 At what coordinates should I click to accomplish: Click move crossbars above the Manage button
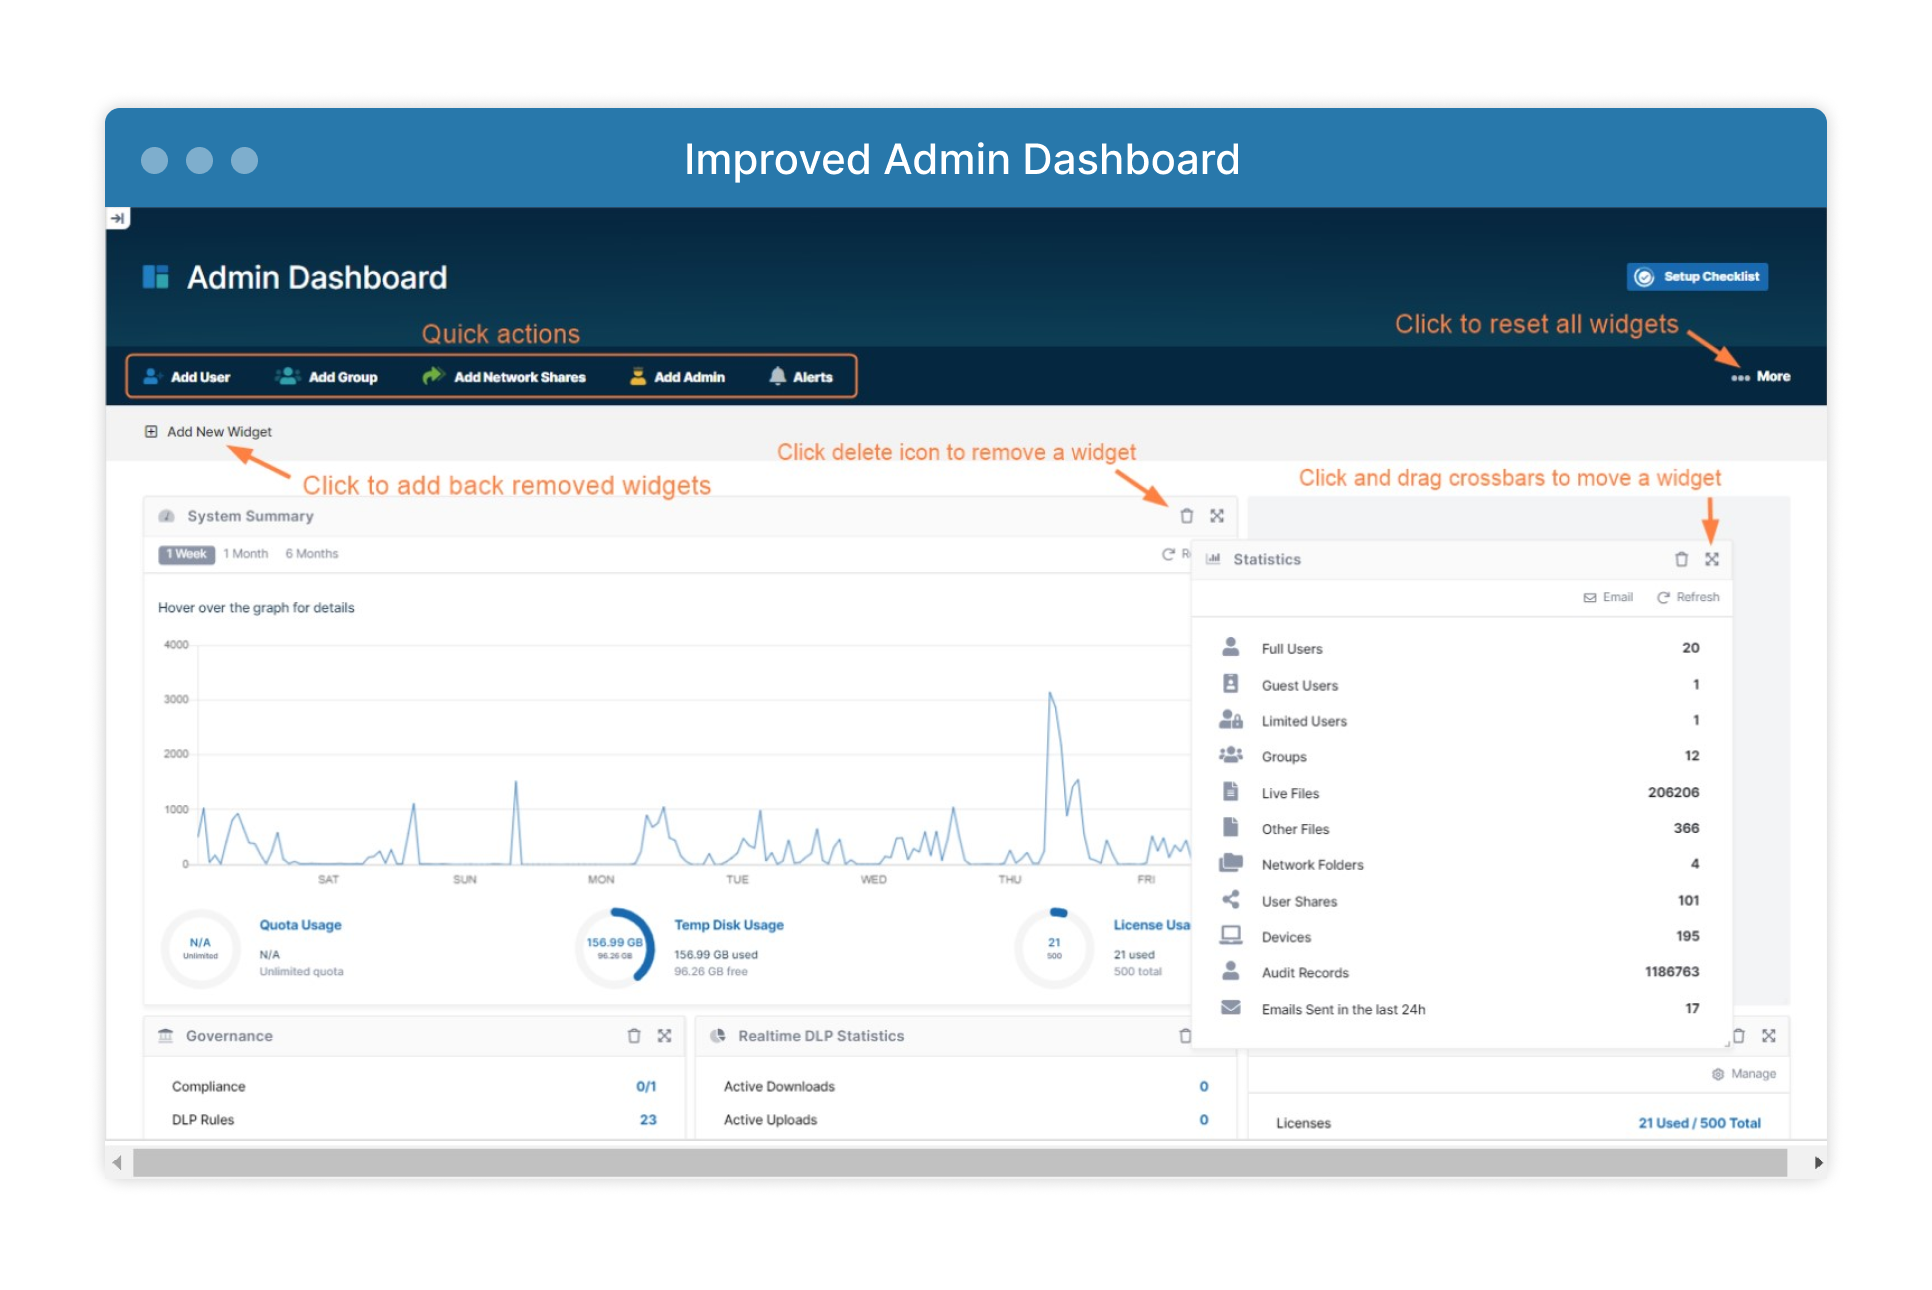(1769, 1036)
